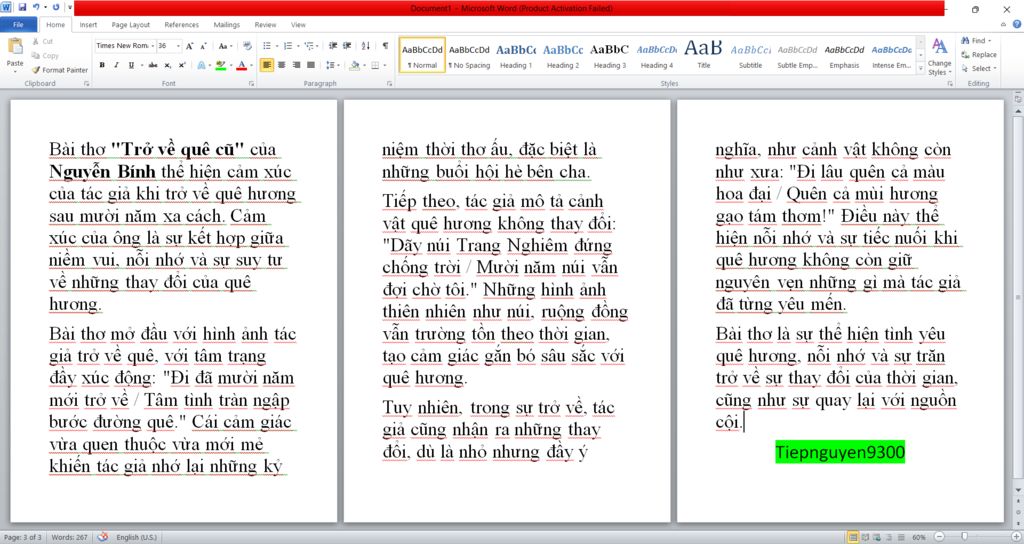Screen dimensions: 1024x544
Task: Apply the Heading 2 style
Action: tap(562, 55)
